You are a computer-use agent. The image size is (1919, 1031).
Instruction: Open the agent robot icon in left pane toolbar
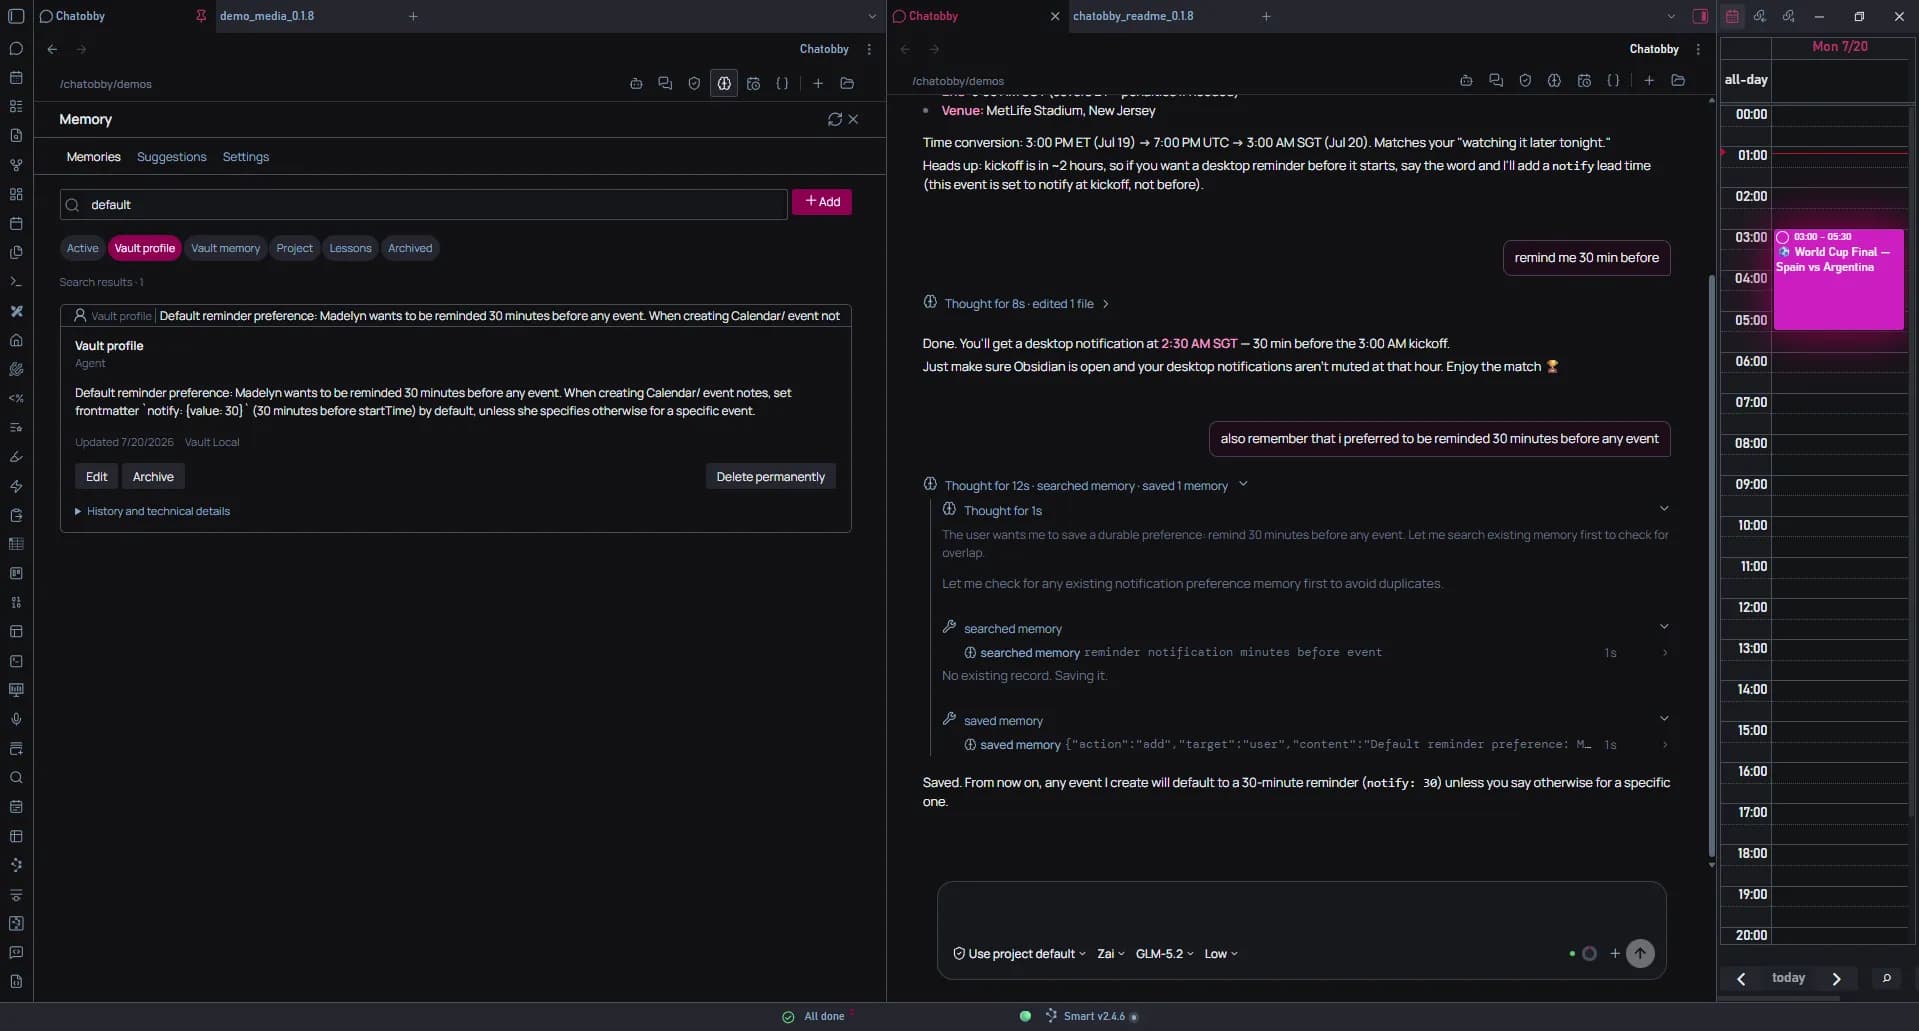pos(636,84)
